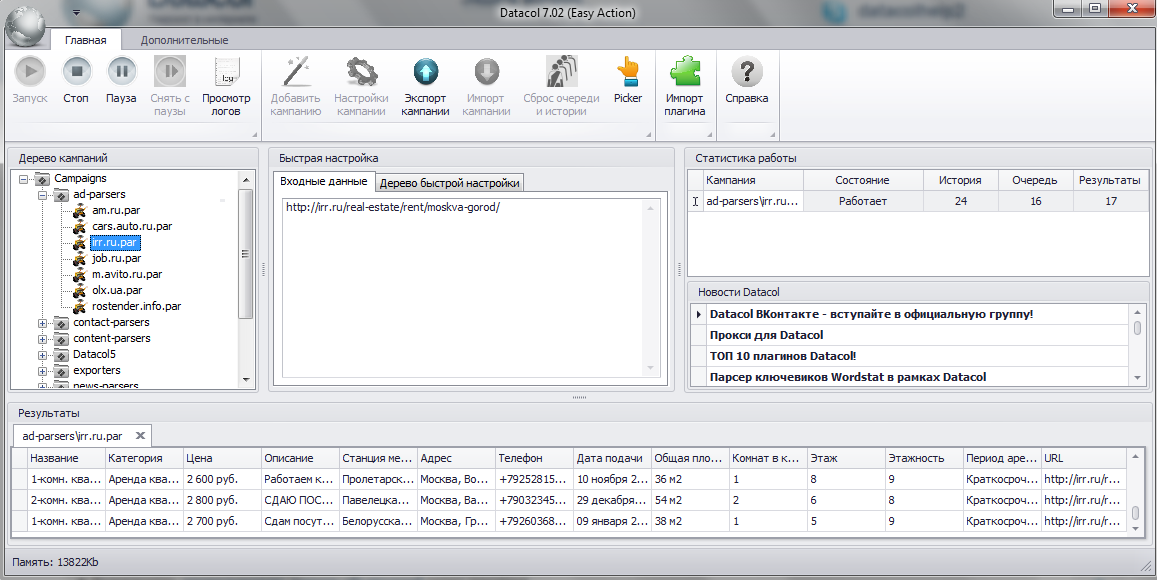1157x580 pixels.
Task: Select am.ru.par campaign in tree
Action: pos(116,210)
